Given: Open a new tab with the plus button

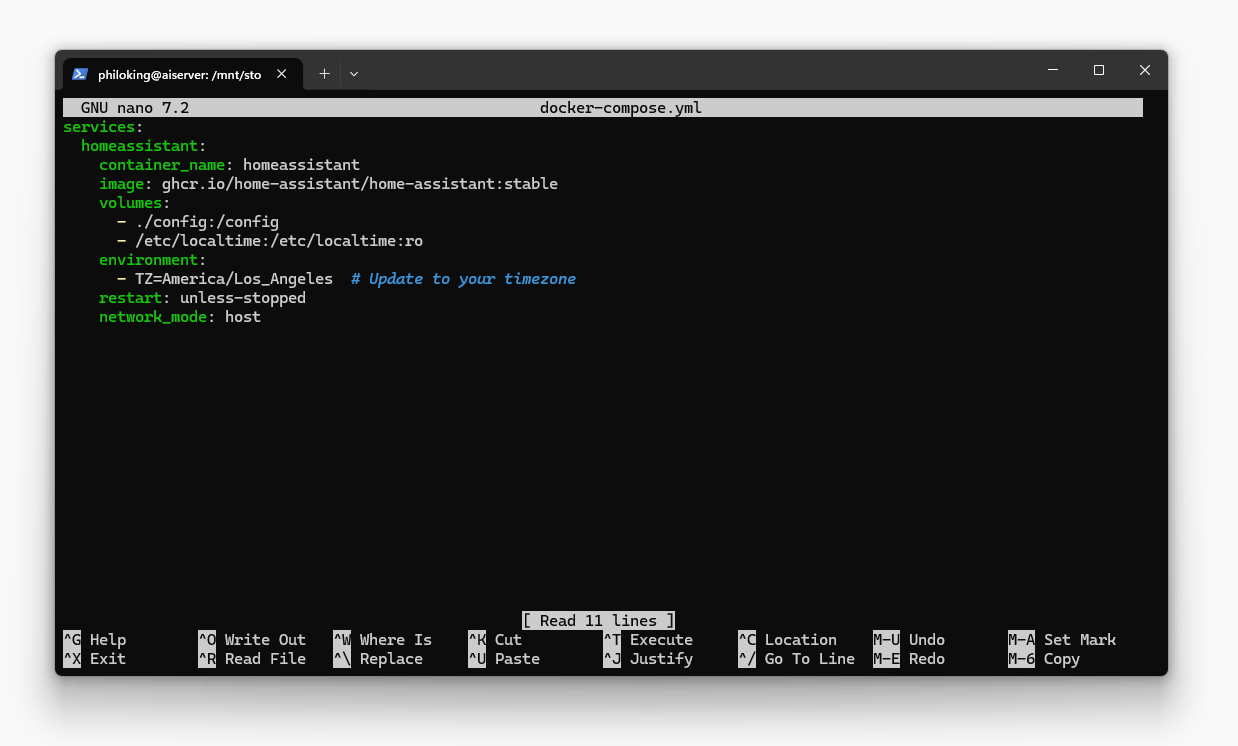Looking at the screenshot, I should (324, 73).
